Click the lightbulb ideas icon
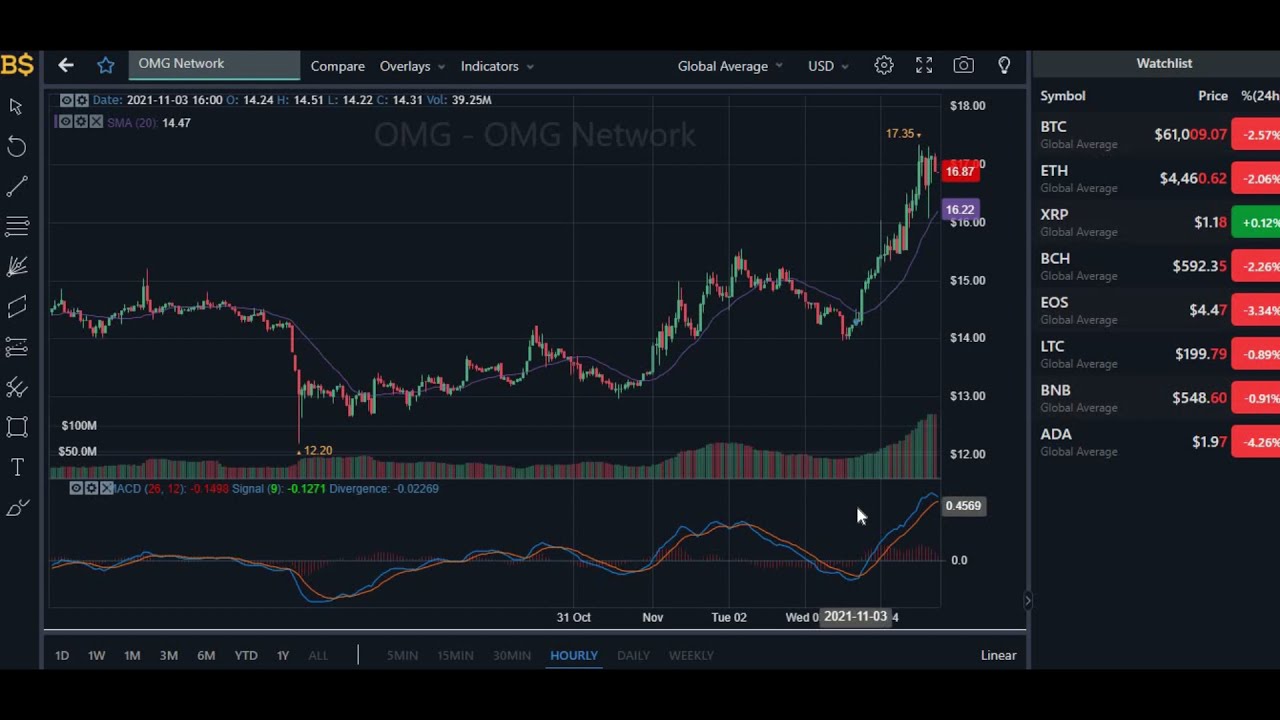1280x720 pixels. point(1004,65)
